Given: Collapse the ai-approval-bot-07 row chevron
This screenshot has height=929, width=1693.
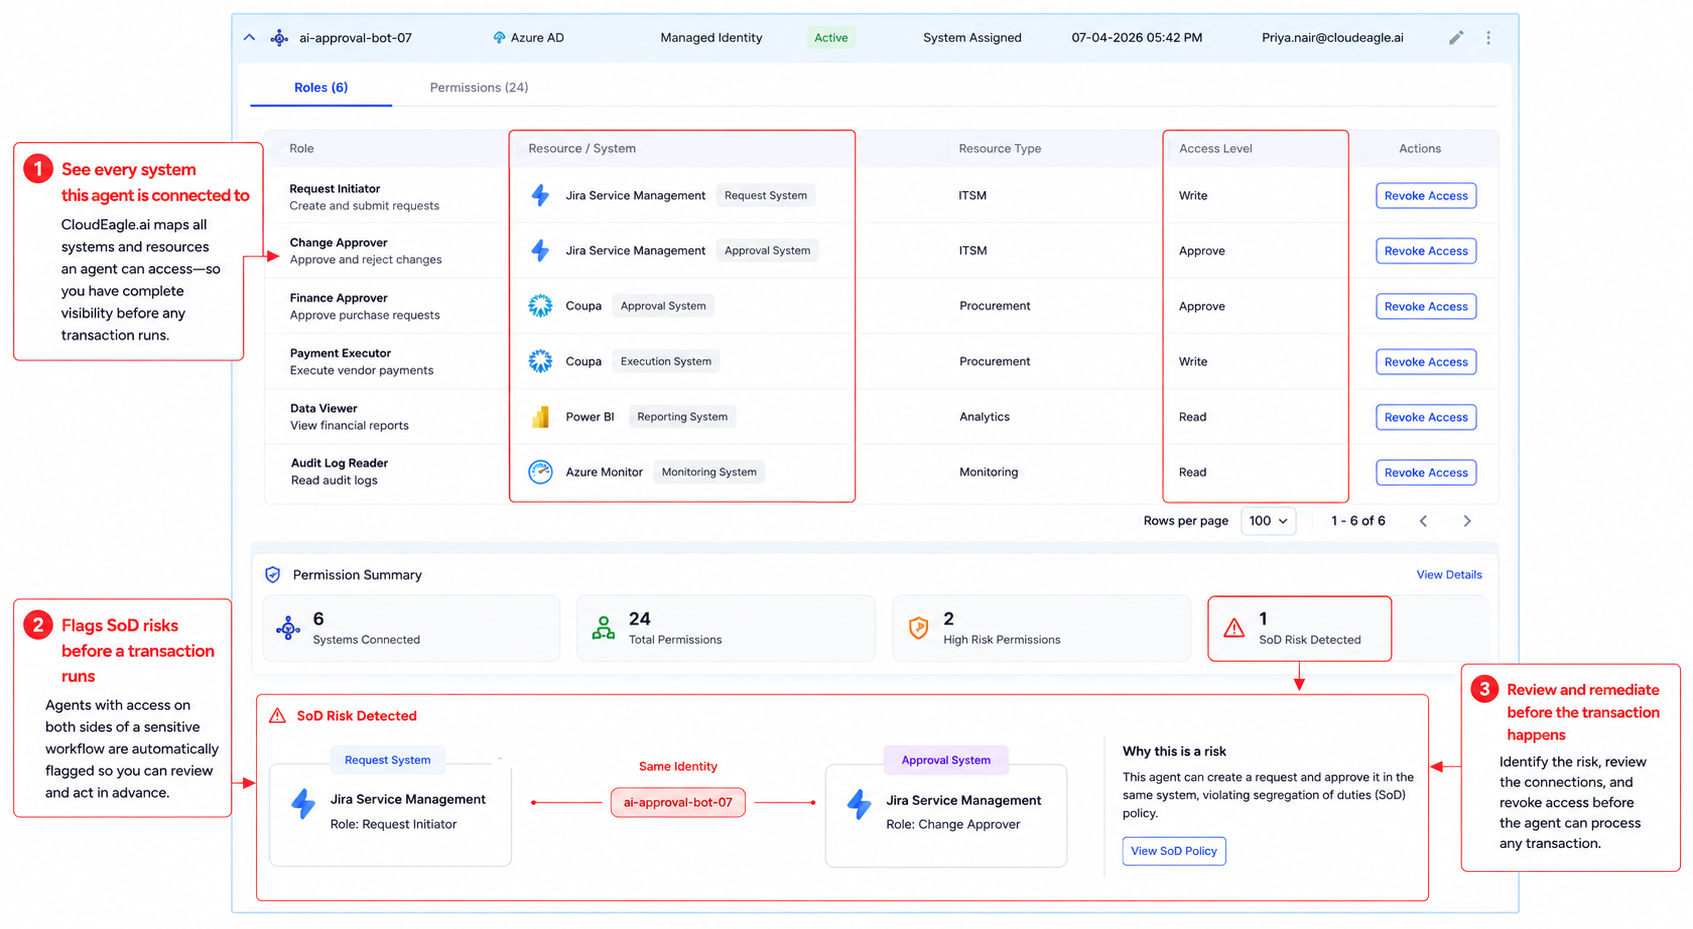Looking at the screenshot, I should [249, 38].
